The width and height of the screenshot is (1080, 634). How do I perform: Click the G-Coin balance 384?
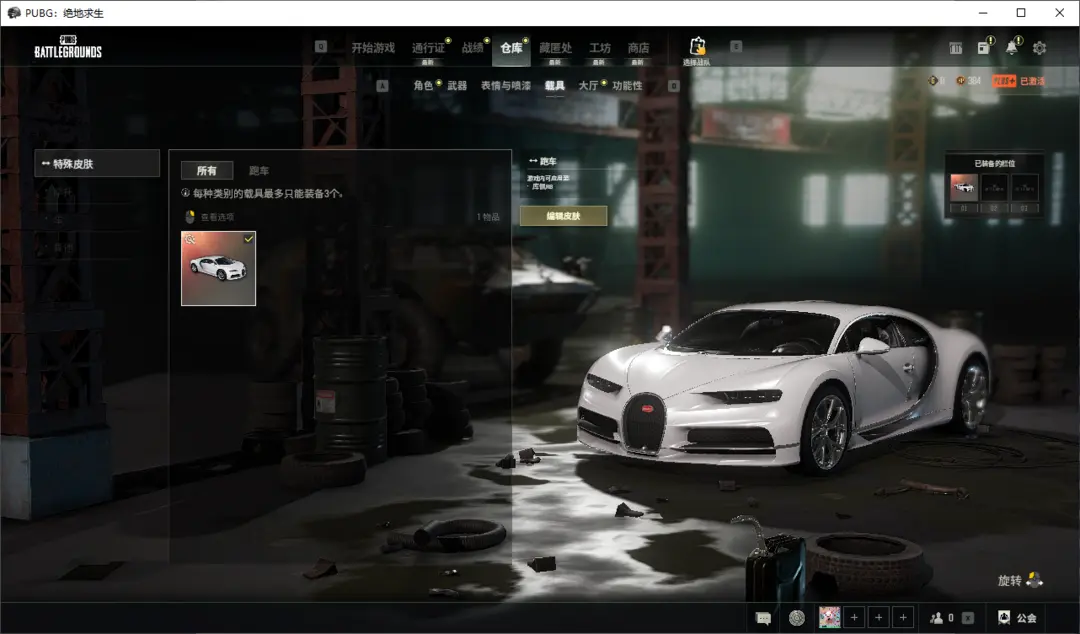click(968, 81)
